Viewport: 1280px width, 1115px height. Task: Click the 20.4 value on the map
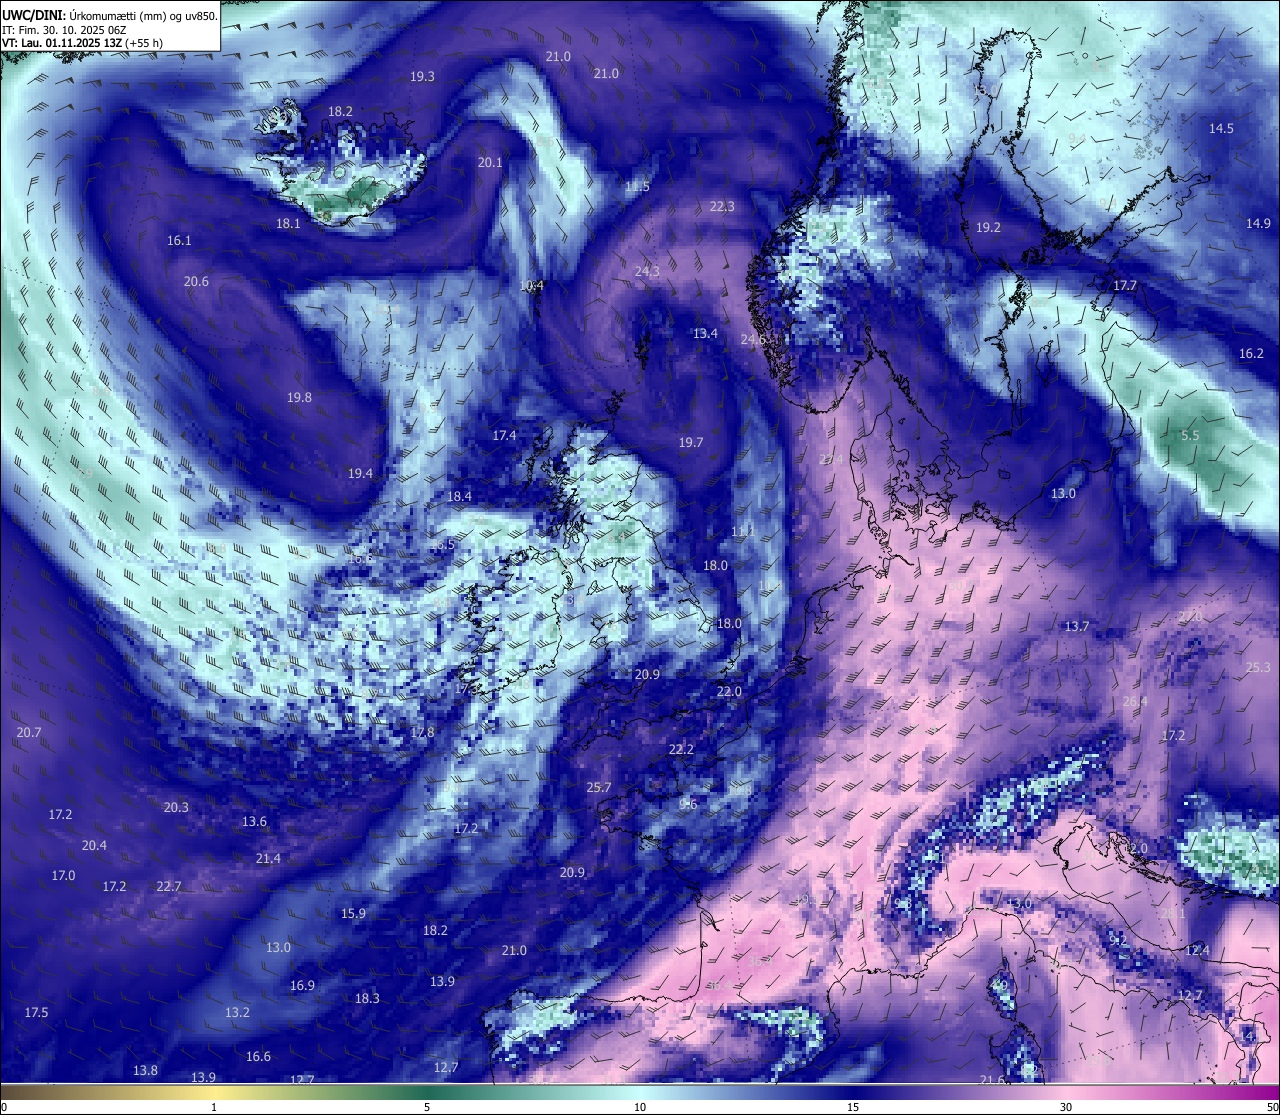click(x=94, y=846)
